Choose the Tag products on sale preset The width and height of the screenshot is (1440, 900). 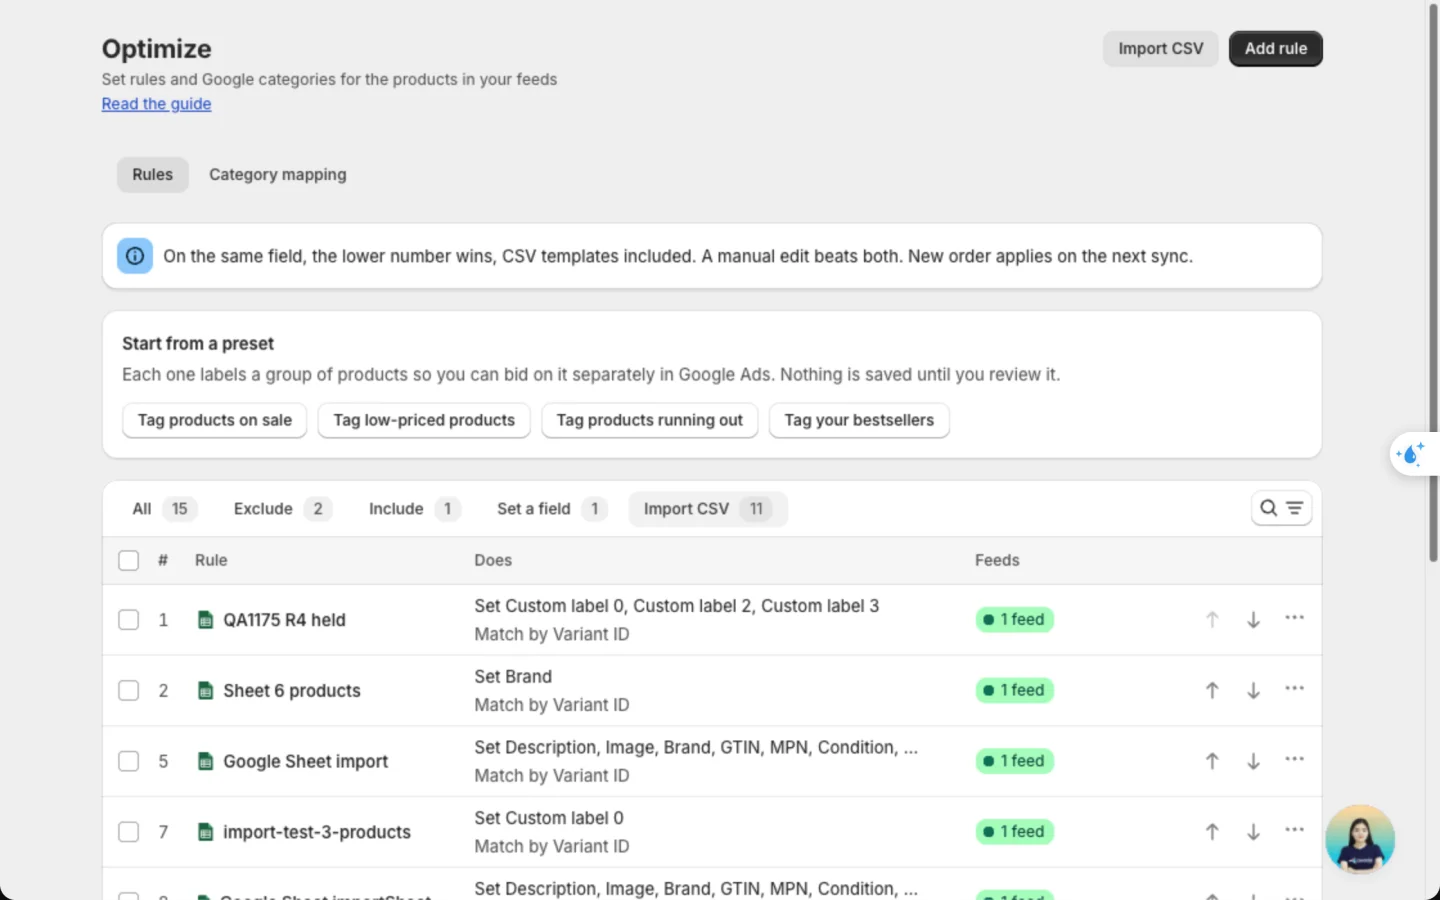coord(215,421)
